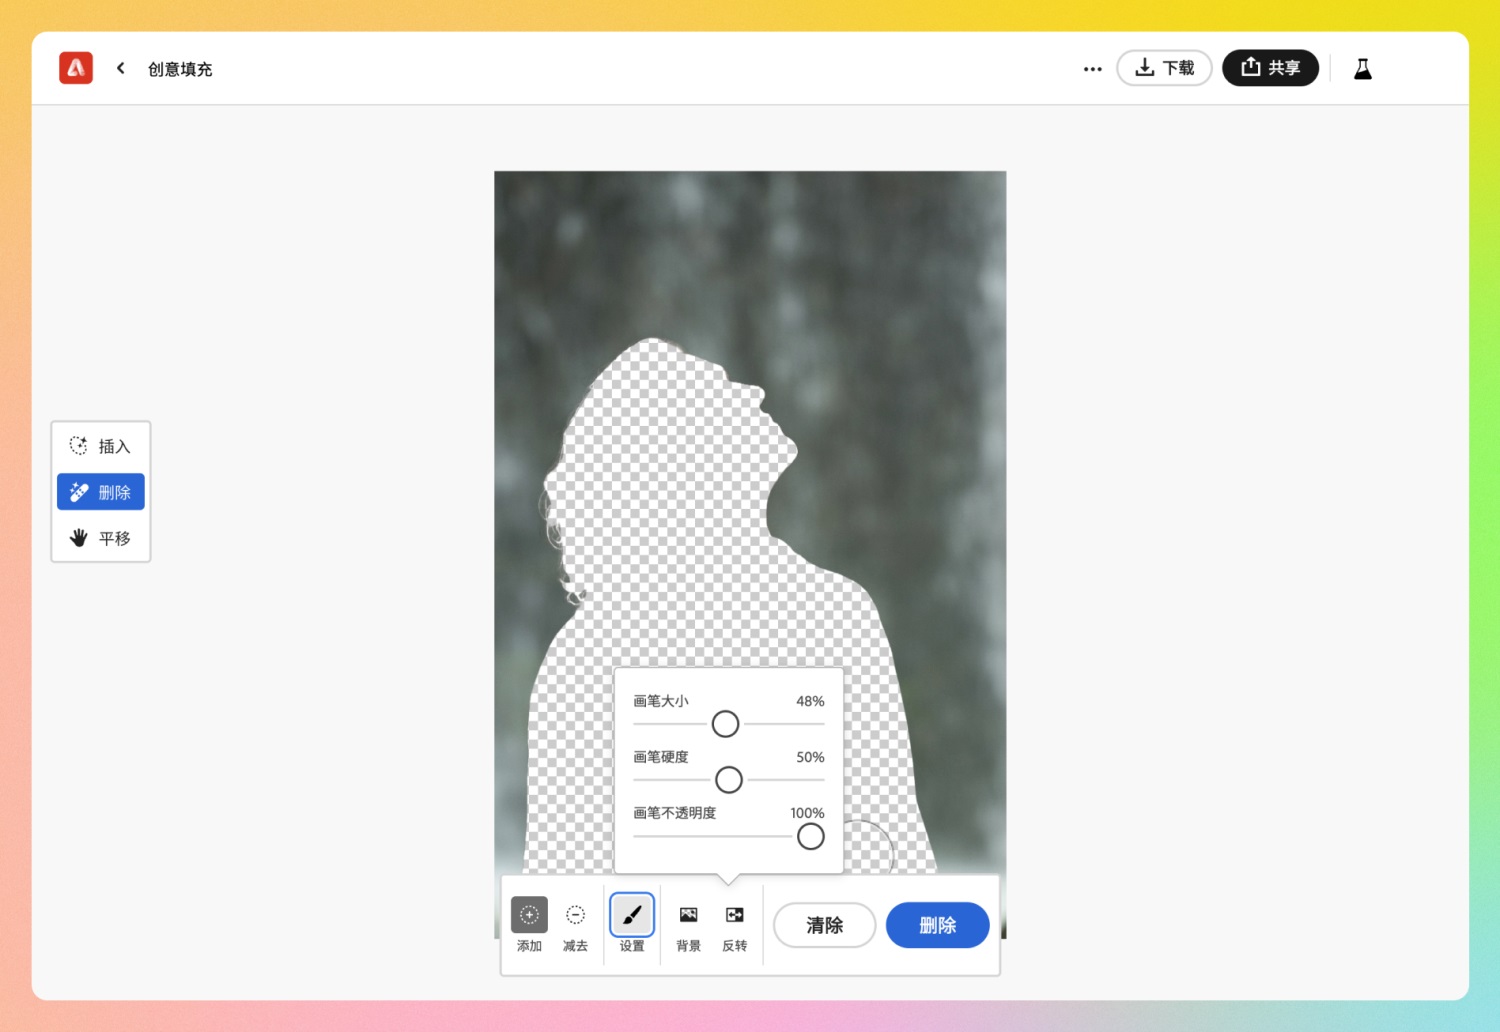Click the 100% opacity value
1500x1032 pixels.
point(807,813)
